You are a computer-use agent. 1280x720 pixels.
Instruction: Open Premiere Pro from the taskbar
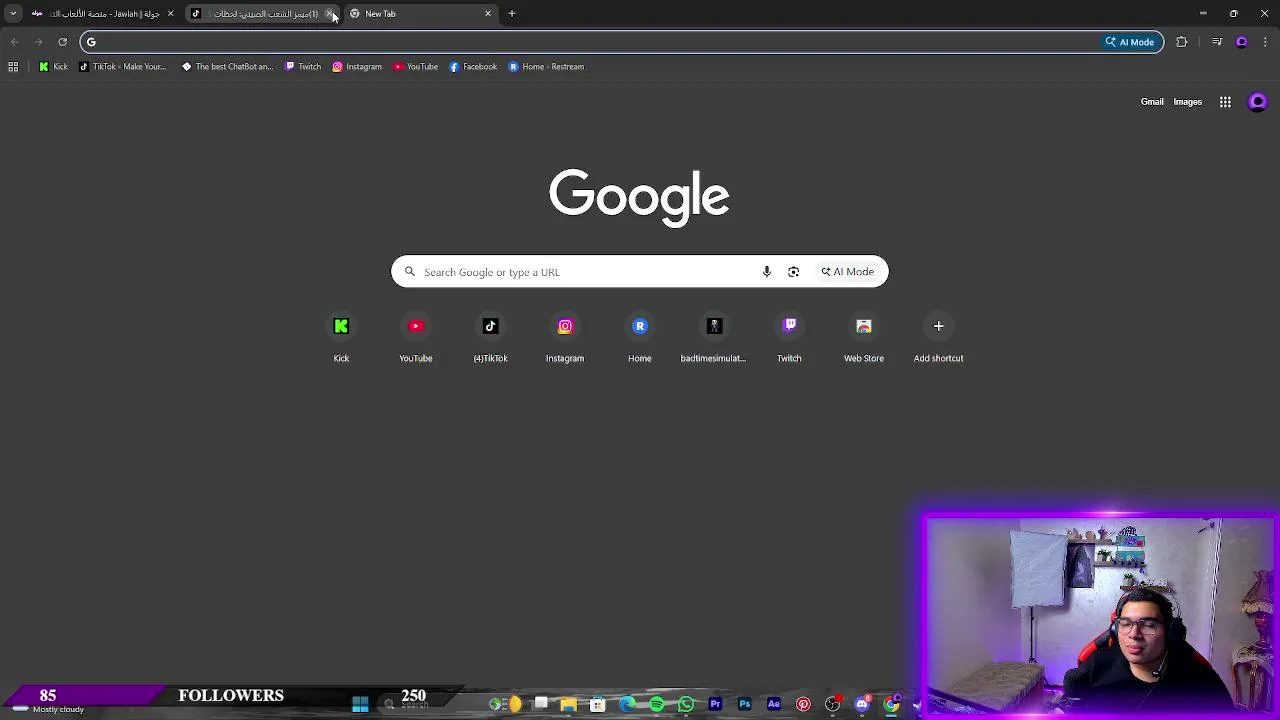click(x=715, y=705)
